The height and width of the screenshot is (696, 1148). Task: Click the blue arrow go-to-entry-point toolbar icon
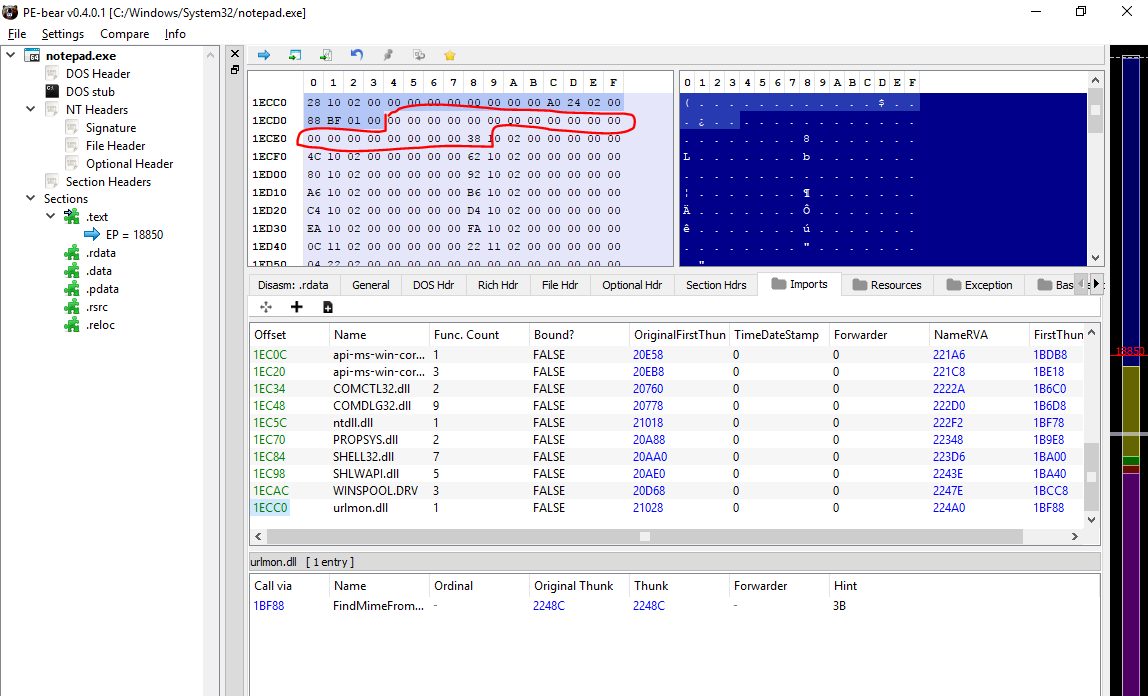pos(264,55)
